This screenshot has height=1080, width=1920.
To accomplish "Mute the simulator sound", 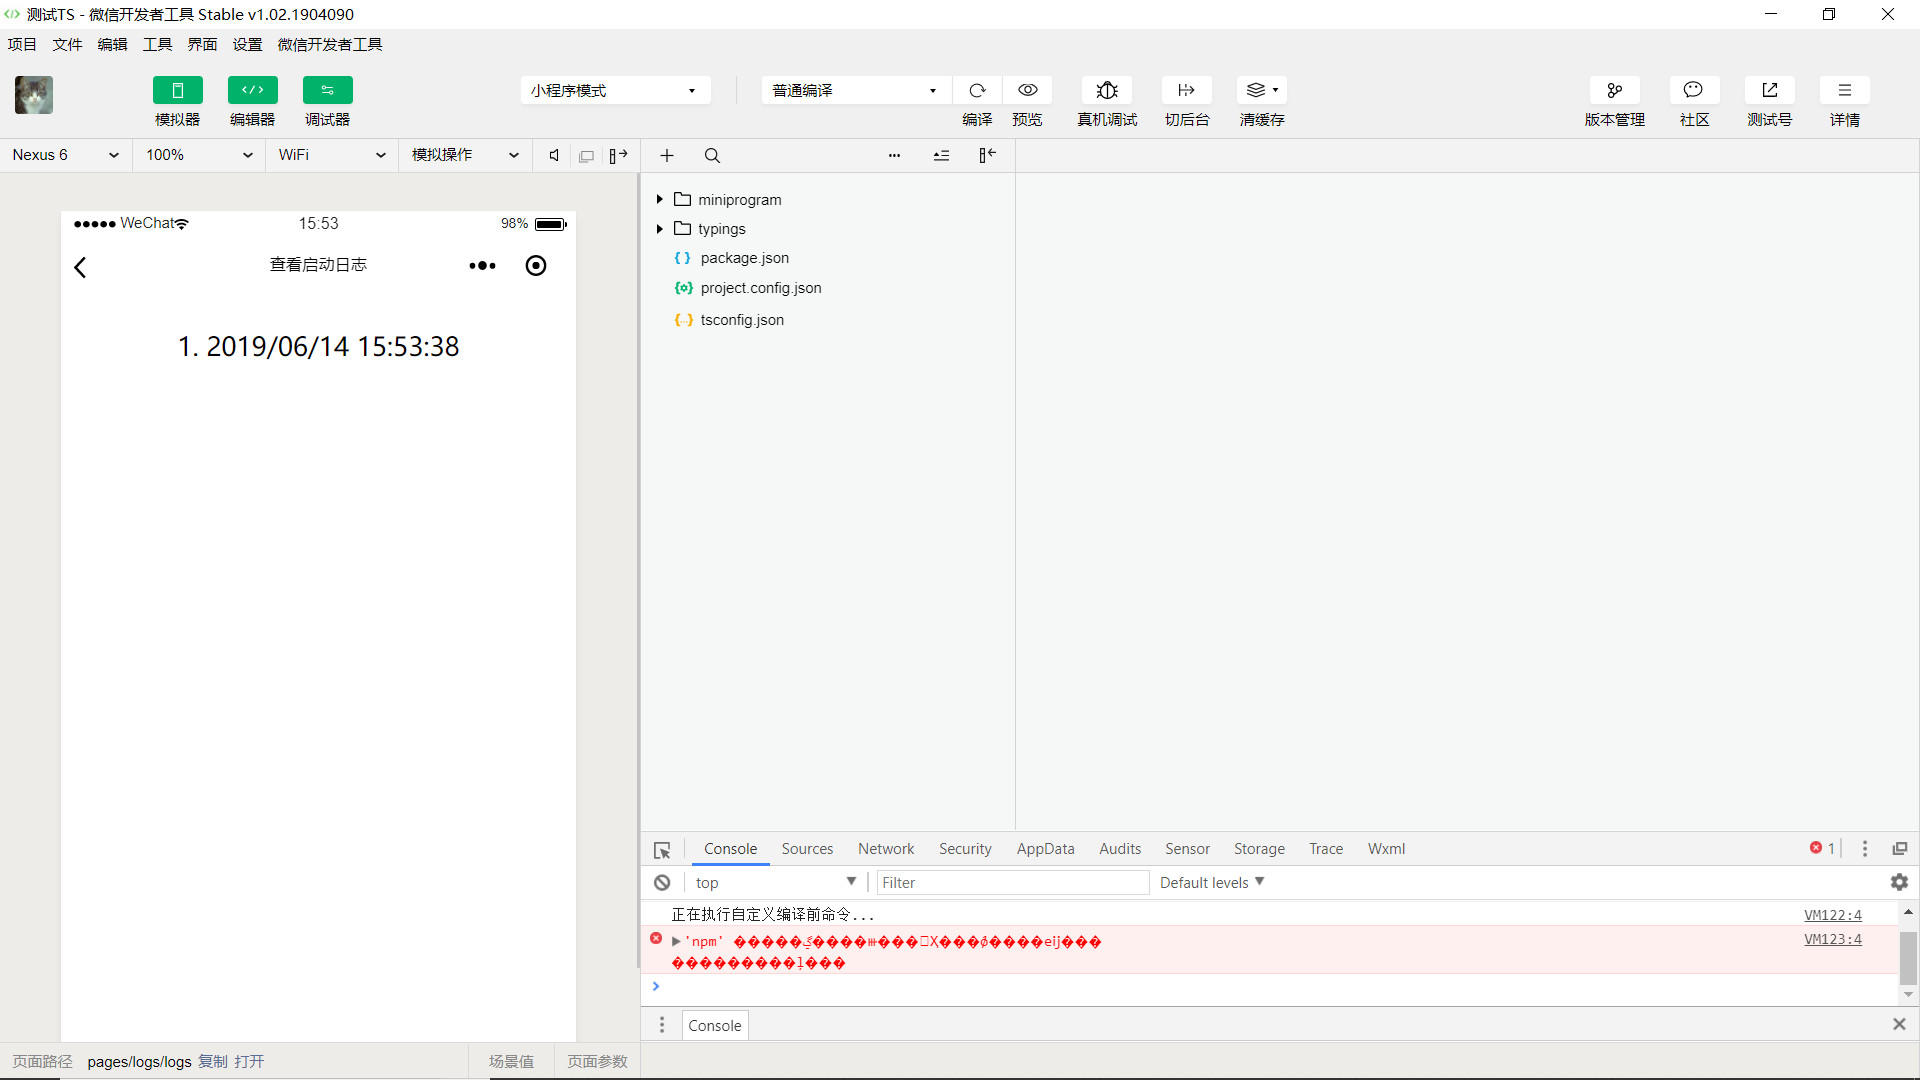I will coord(554,155).
